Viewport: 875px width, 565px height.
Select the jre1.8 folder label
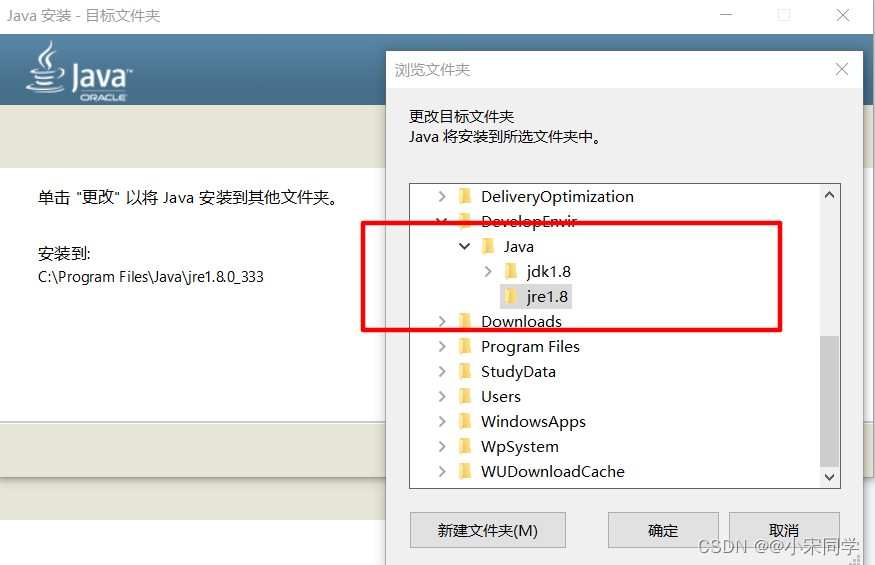[547, 296]
